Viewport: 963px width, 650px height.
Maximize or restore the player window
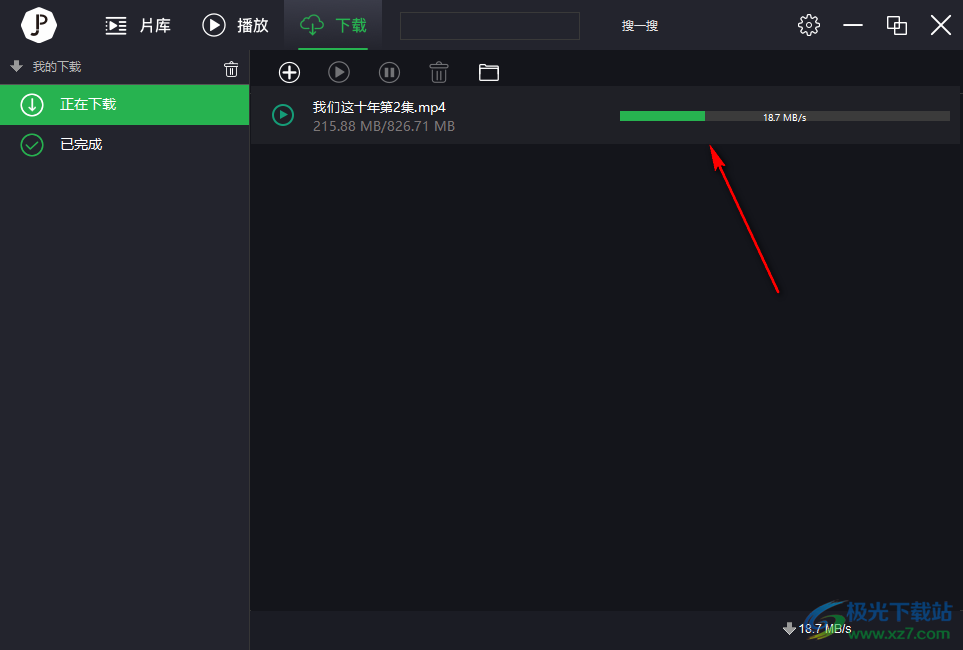(897, 25)
